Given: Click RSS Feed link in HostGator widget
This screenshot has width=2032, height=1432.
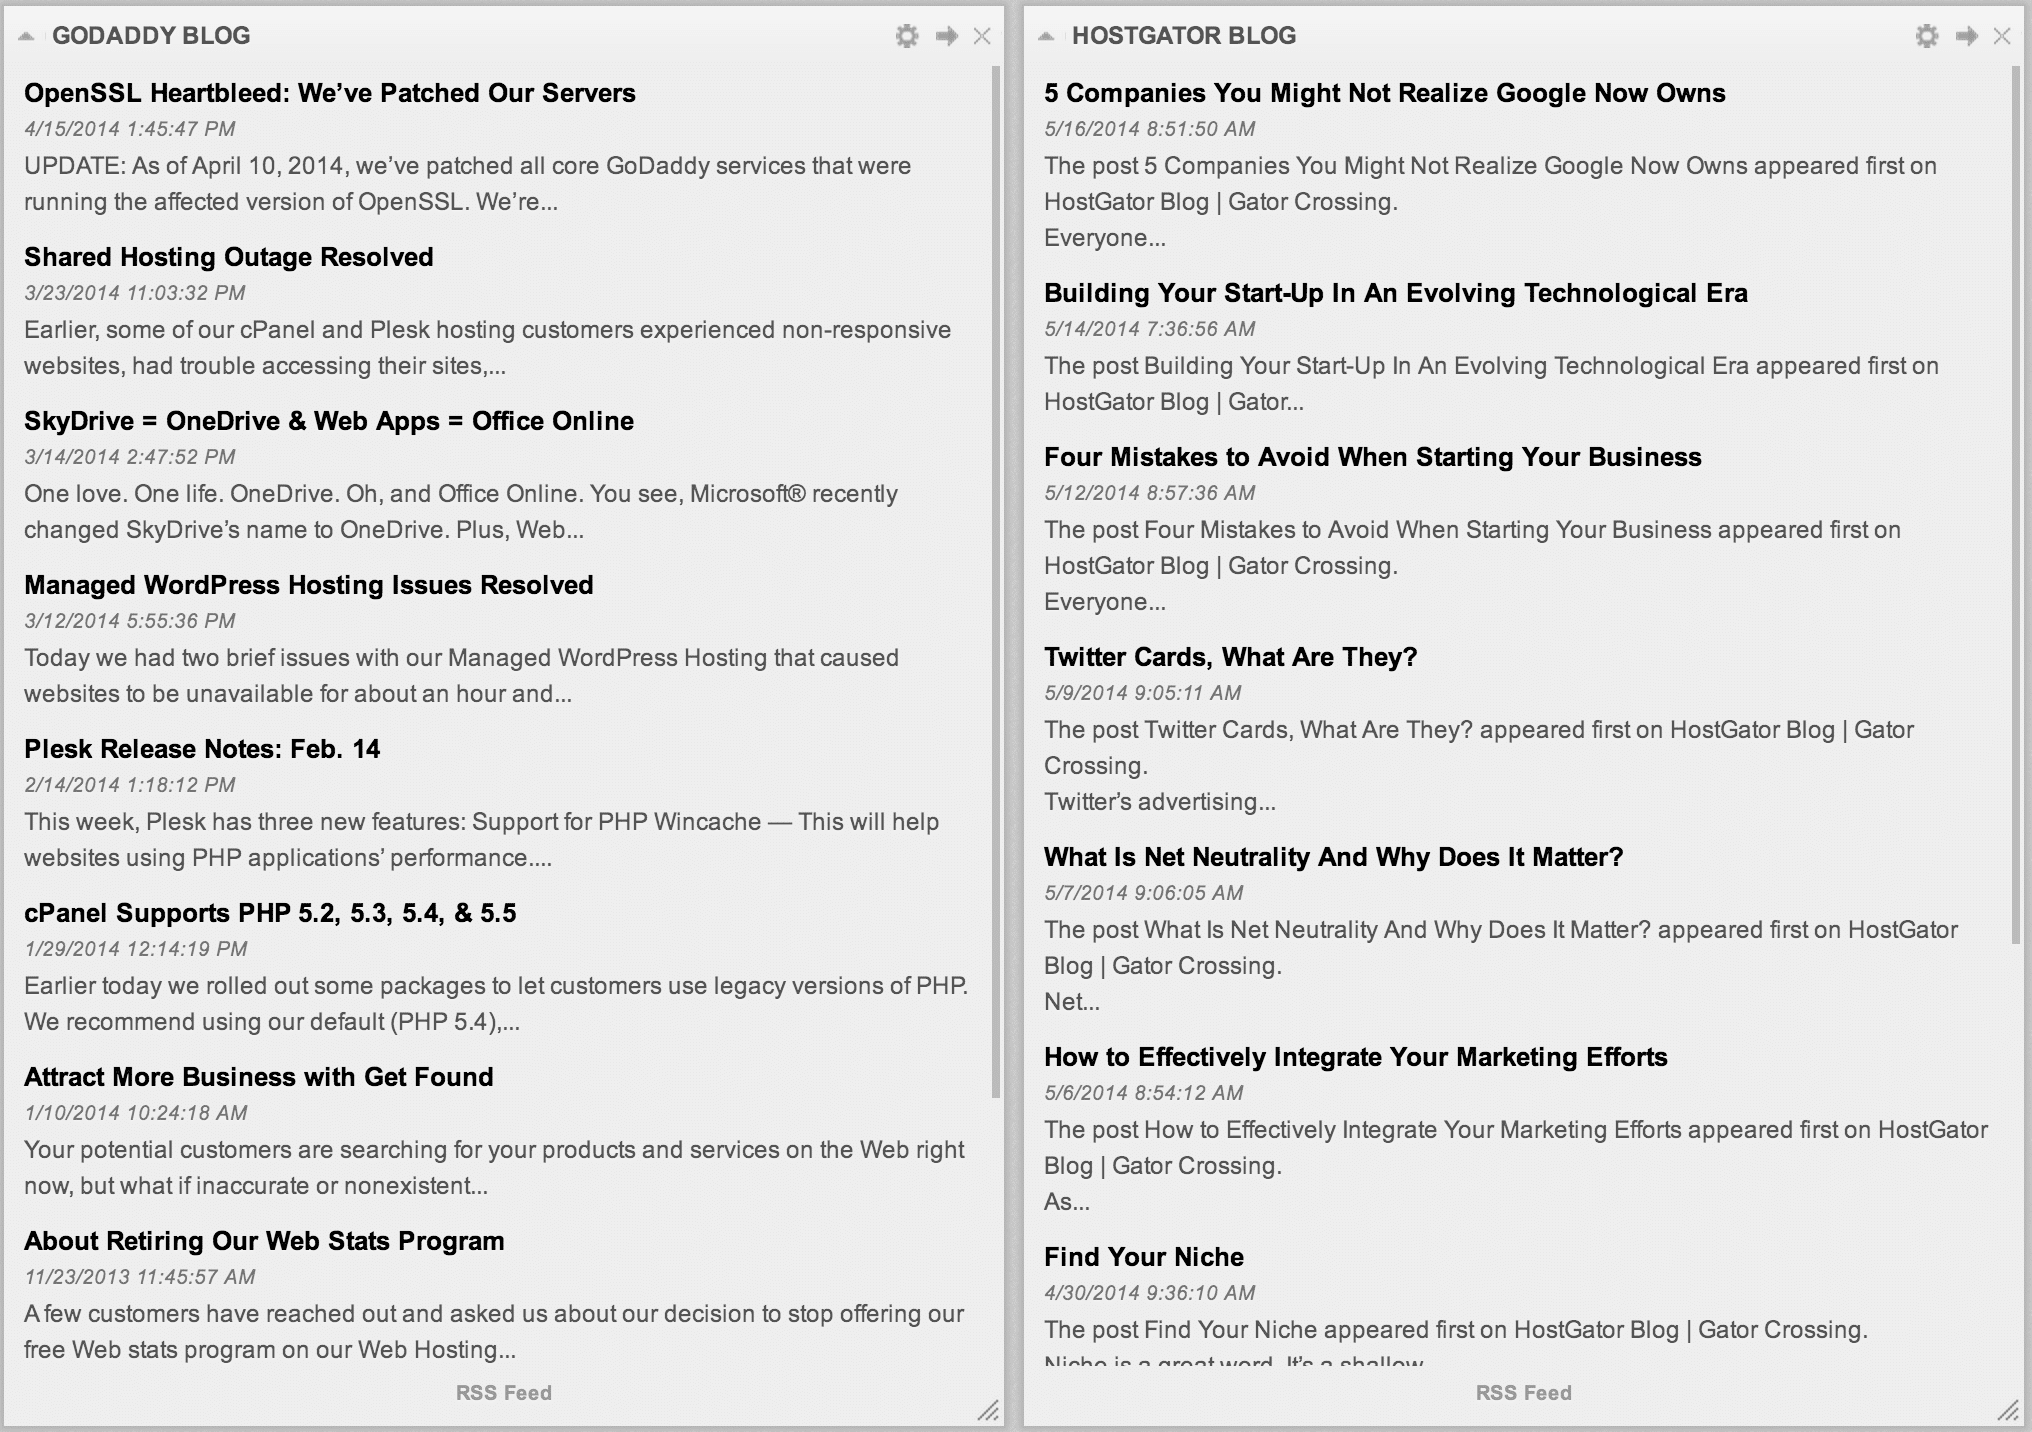Looking at the screenshot, I should click(1524, 1393).
